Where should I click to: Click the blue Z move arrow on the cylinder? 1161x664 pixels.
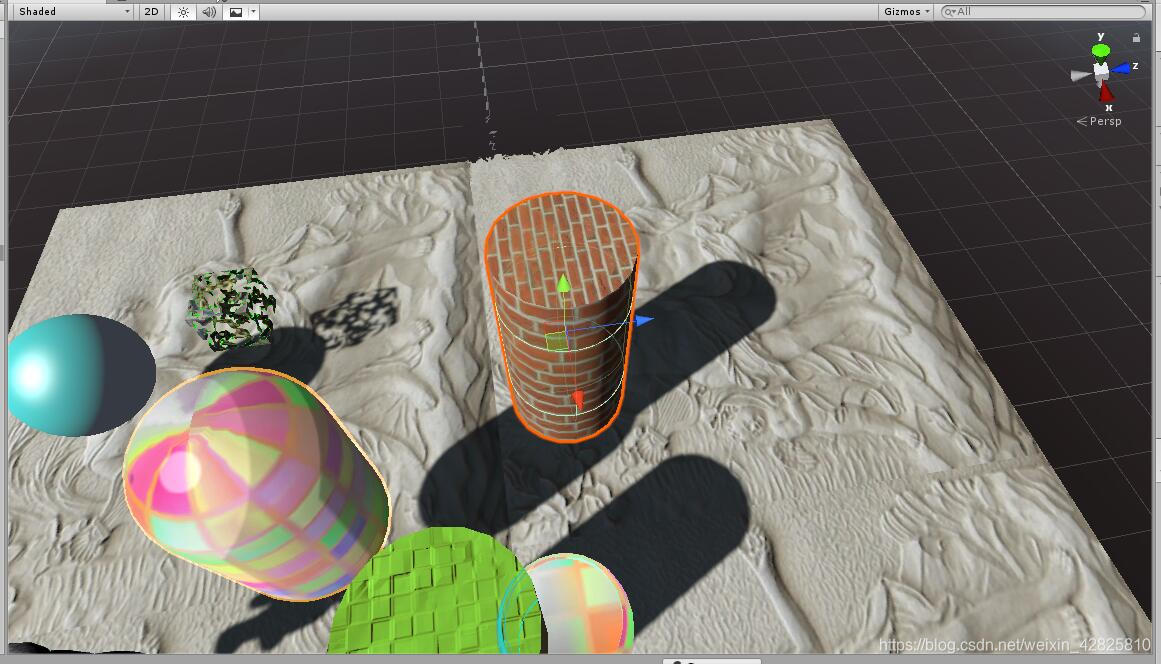click(644, 320)
